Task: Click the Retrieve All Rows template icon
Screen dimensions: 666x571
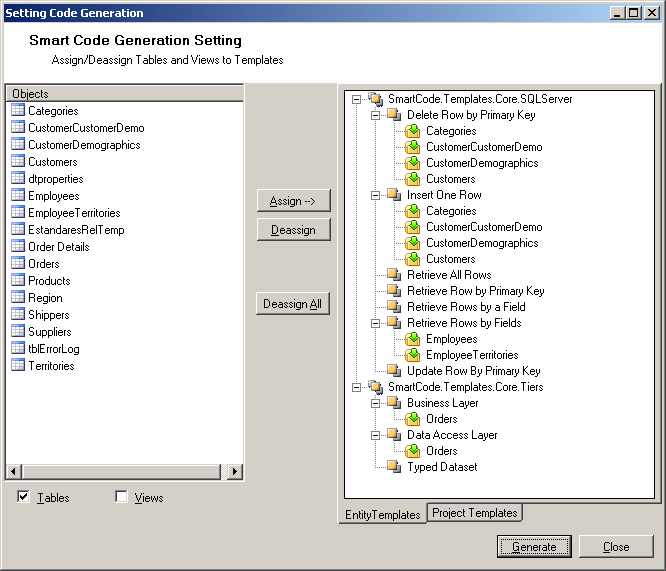Action: (394, 275)
